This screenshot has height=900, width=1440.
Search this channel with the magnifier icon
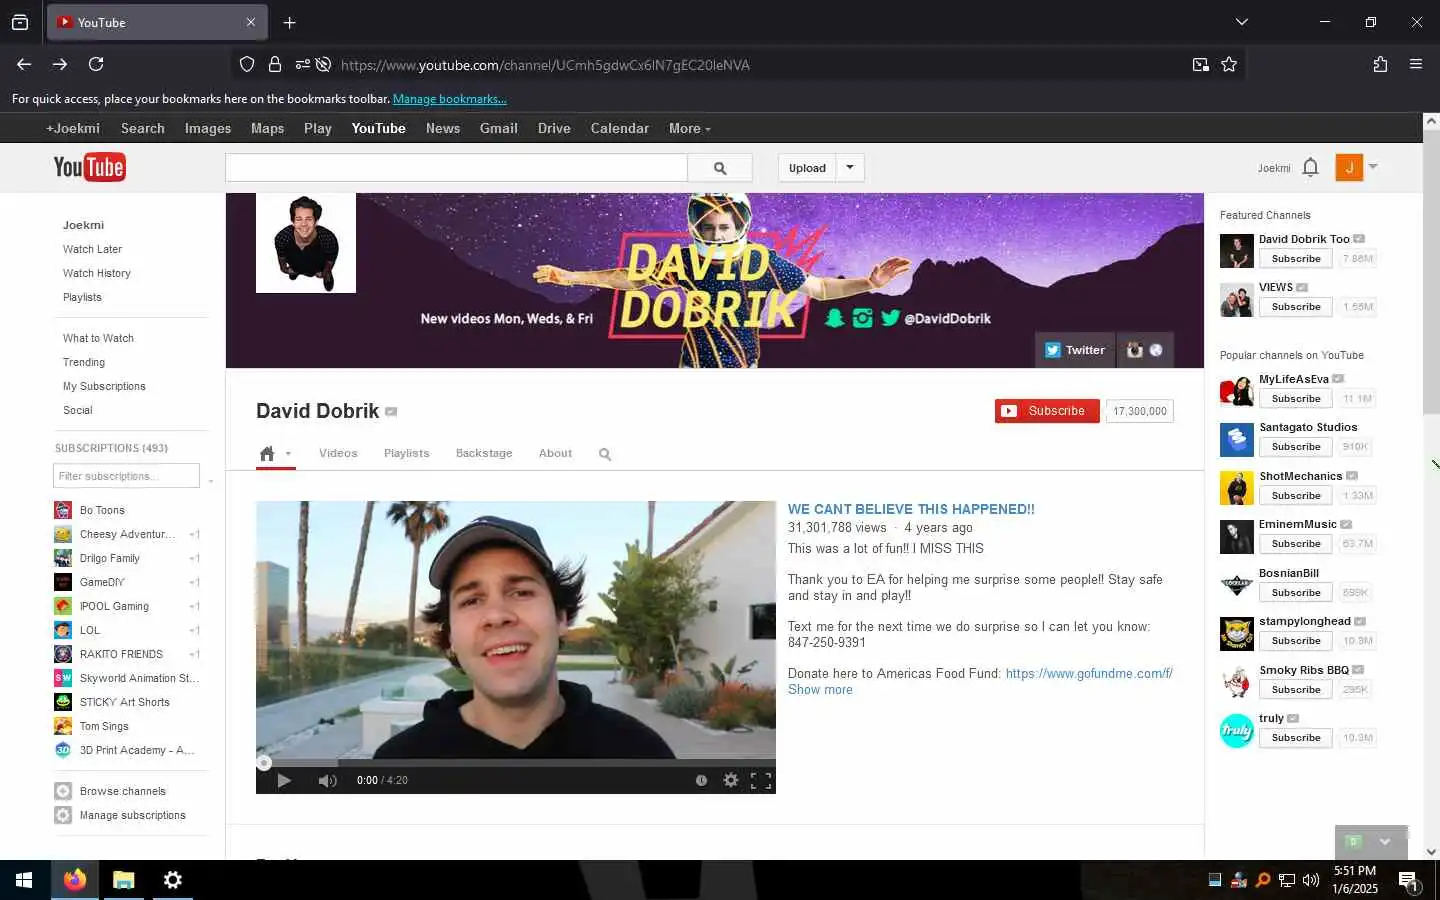(x=605, y=454)
